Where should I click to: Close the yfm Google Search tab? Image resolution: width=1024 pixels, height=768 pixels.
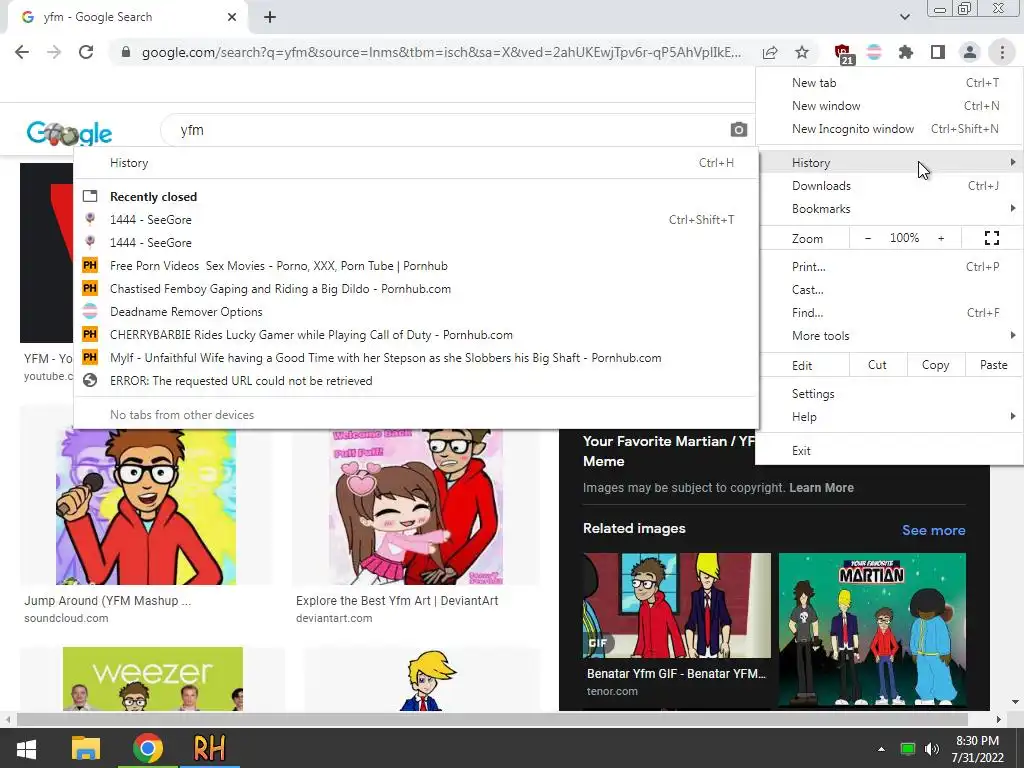tap(232, 17)
